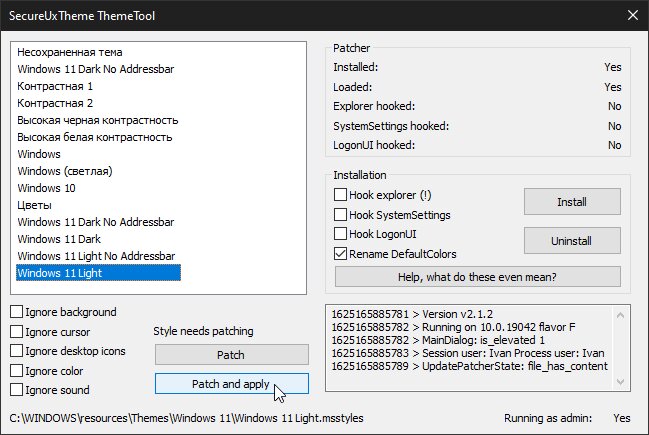Click Patch and apply
Viewport: 649px width, 435px height.
pos(232,384)
